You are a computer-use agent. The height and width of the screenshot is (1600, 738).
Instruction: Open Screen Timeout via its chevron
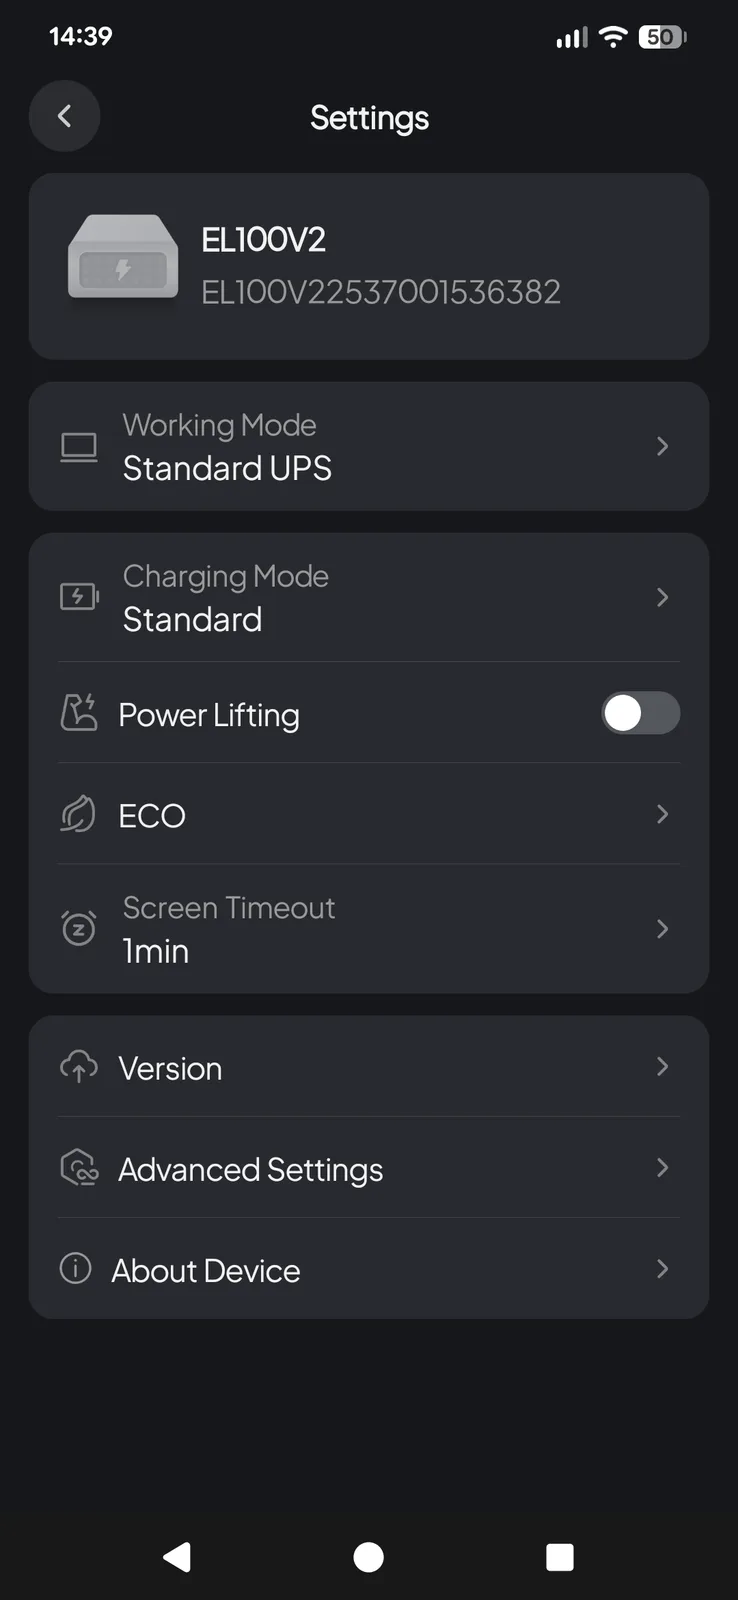coord(662,929)
